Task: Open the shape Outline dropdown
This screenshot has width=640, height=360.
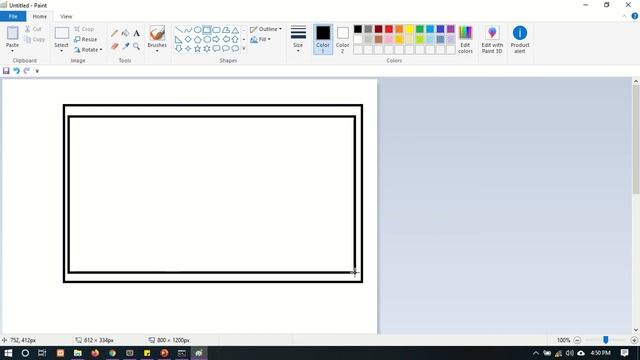Action: click(266, 29)
